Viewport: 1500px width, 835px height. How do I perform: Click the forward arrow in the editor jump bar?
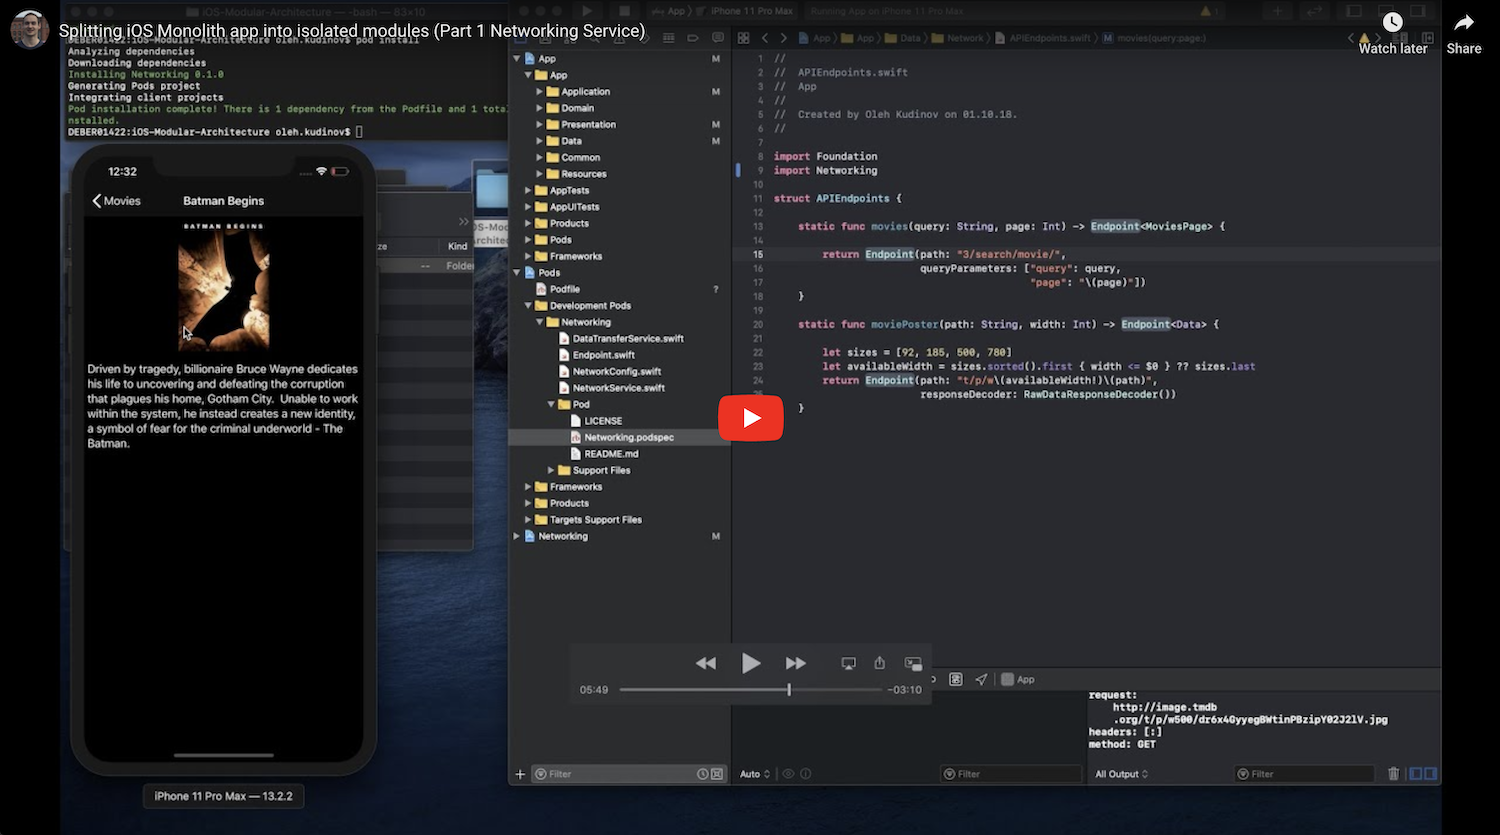pos(783,38)
